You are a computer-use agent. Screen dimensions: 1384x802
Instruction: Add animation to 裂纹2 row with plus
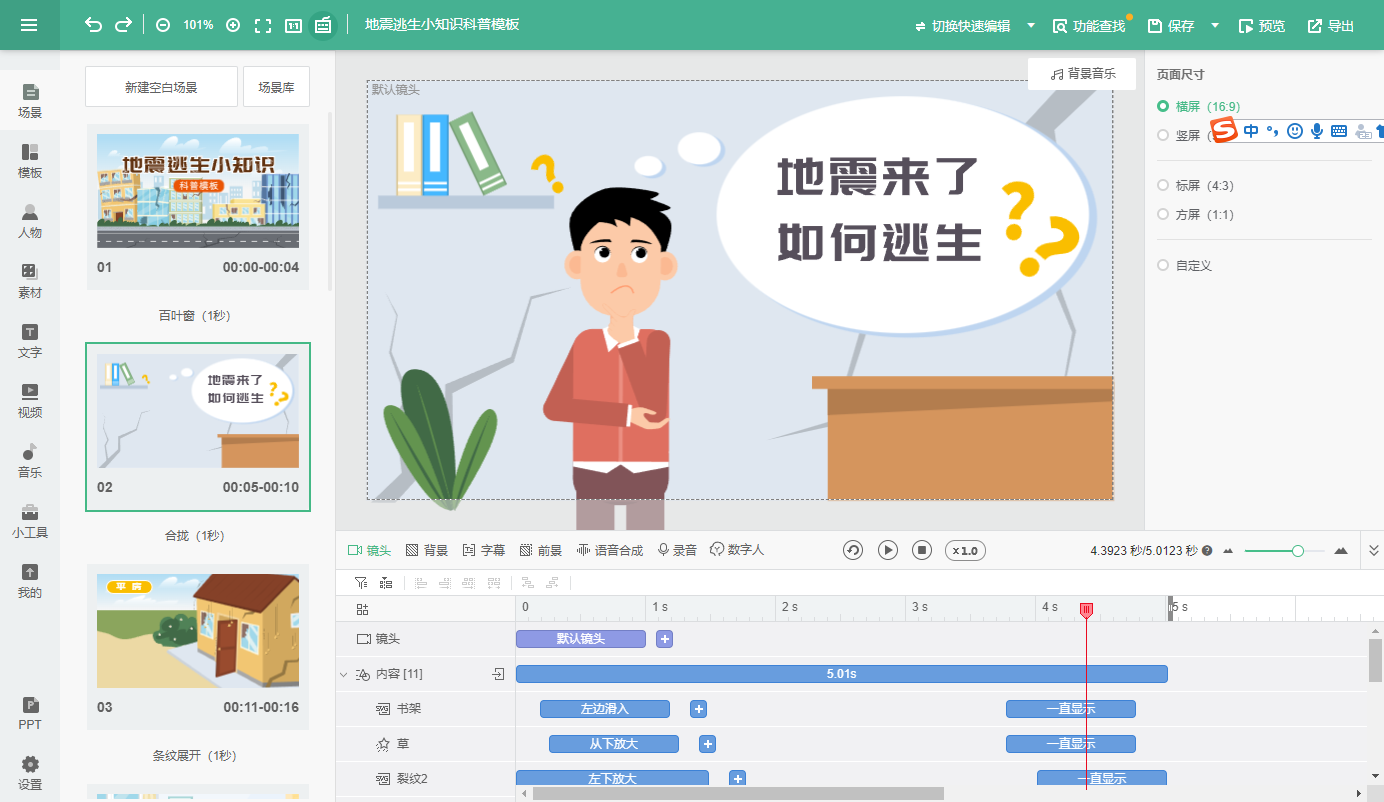tap(737, 778)
